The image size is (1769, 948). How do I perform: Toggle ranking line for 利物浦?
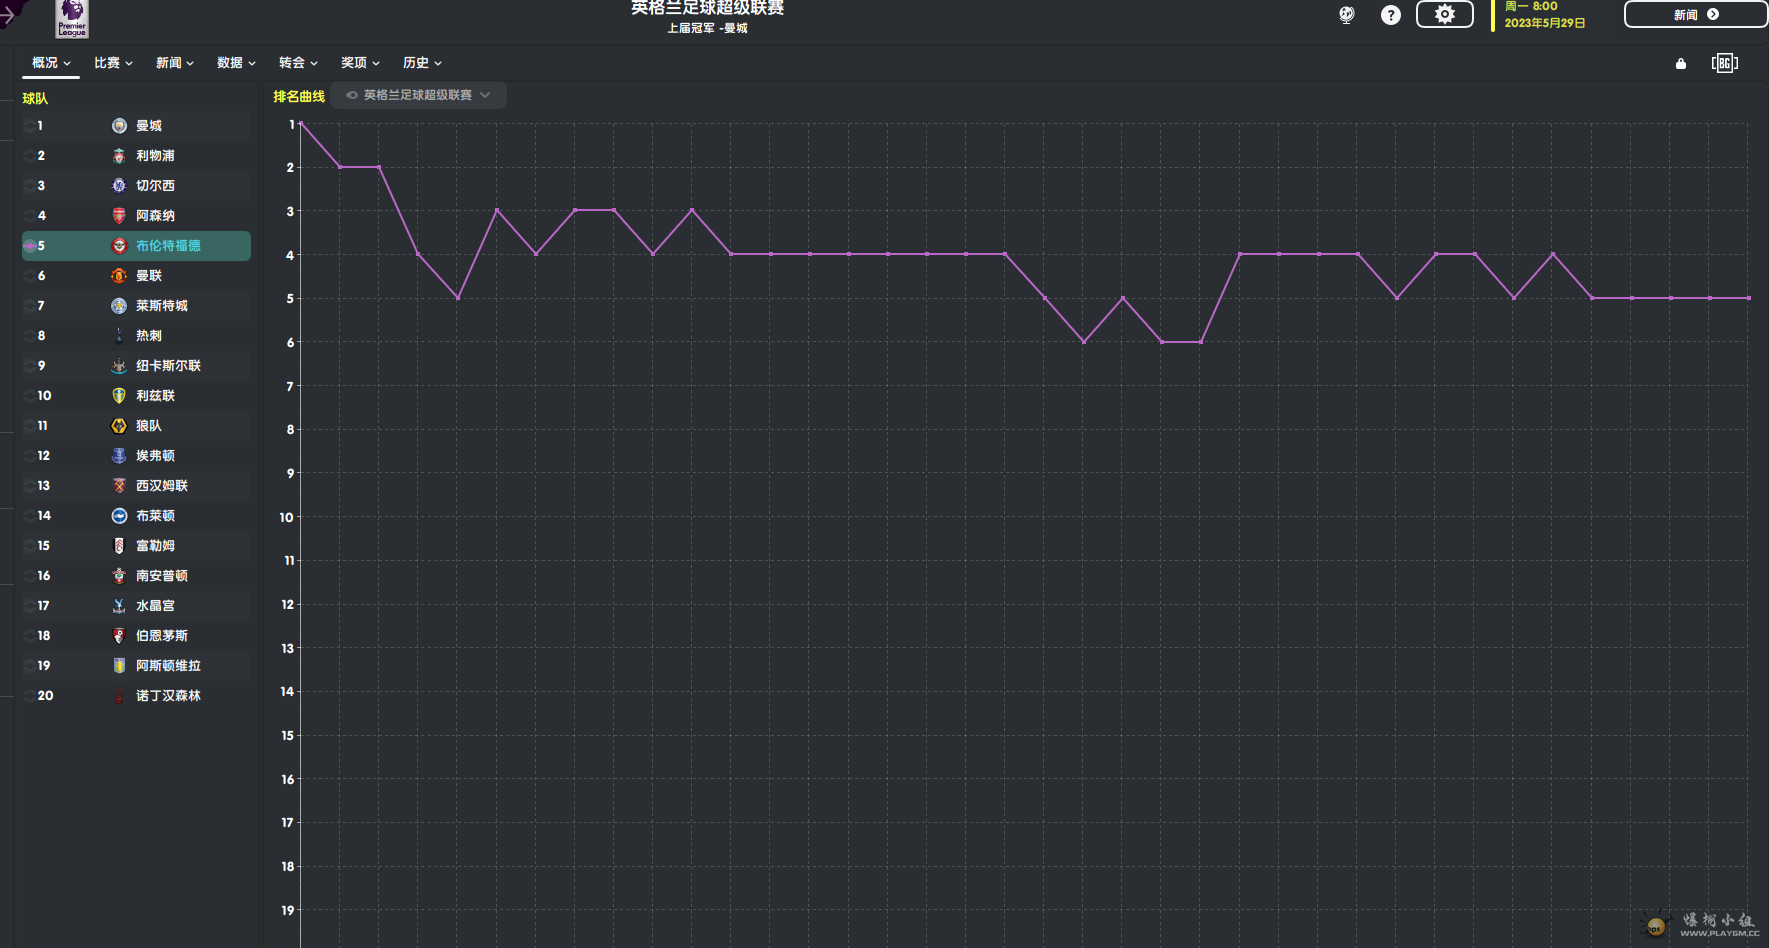[x=30, y=156]
